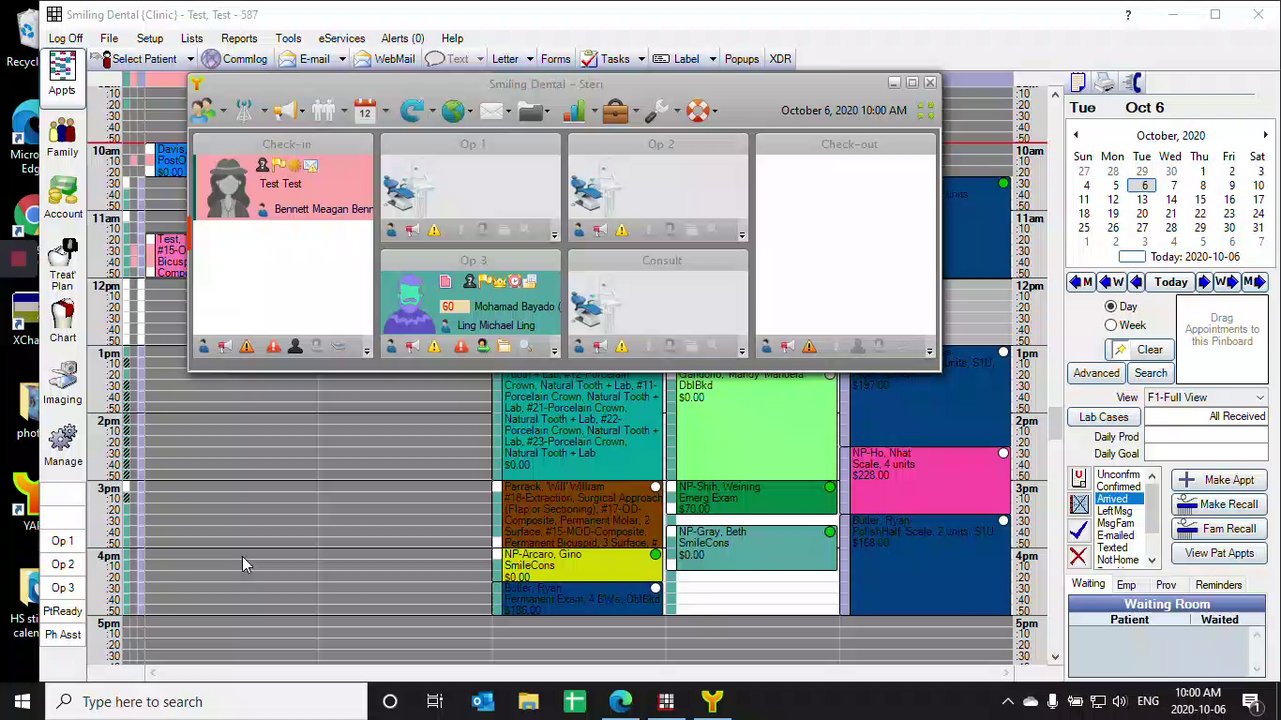Click the briefcase icon in Steri toolbar
This screenshot has height=720, width=1281.
coord(615,111)
